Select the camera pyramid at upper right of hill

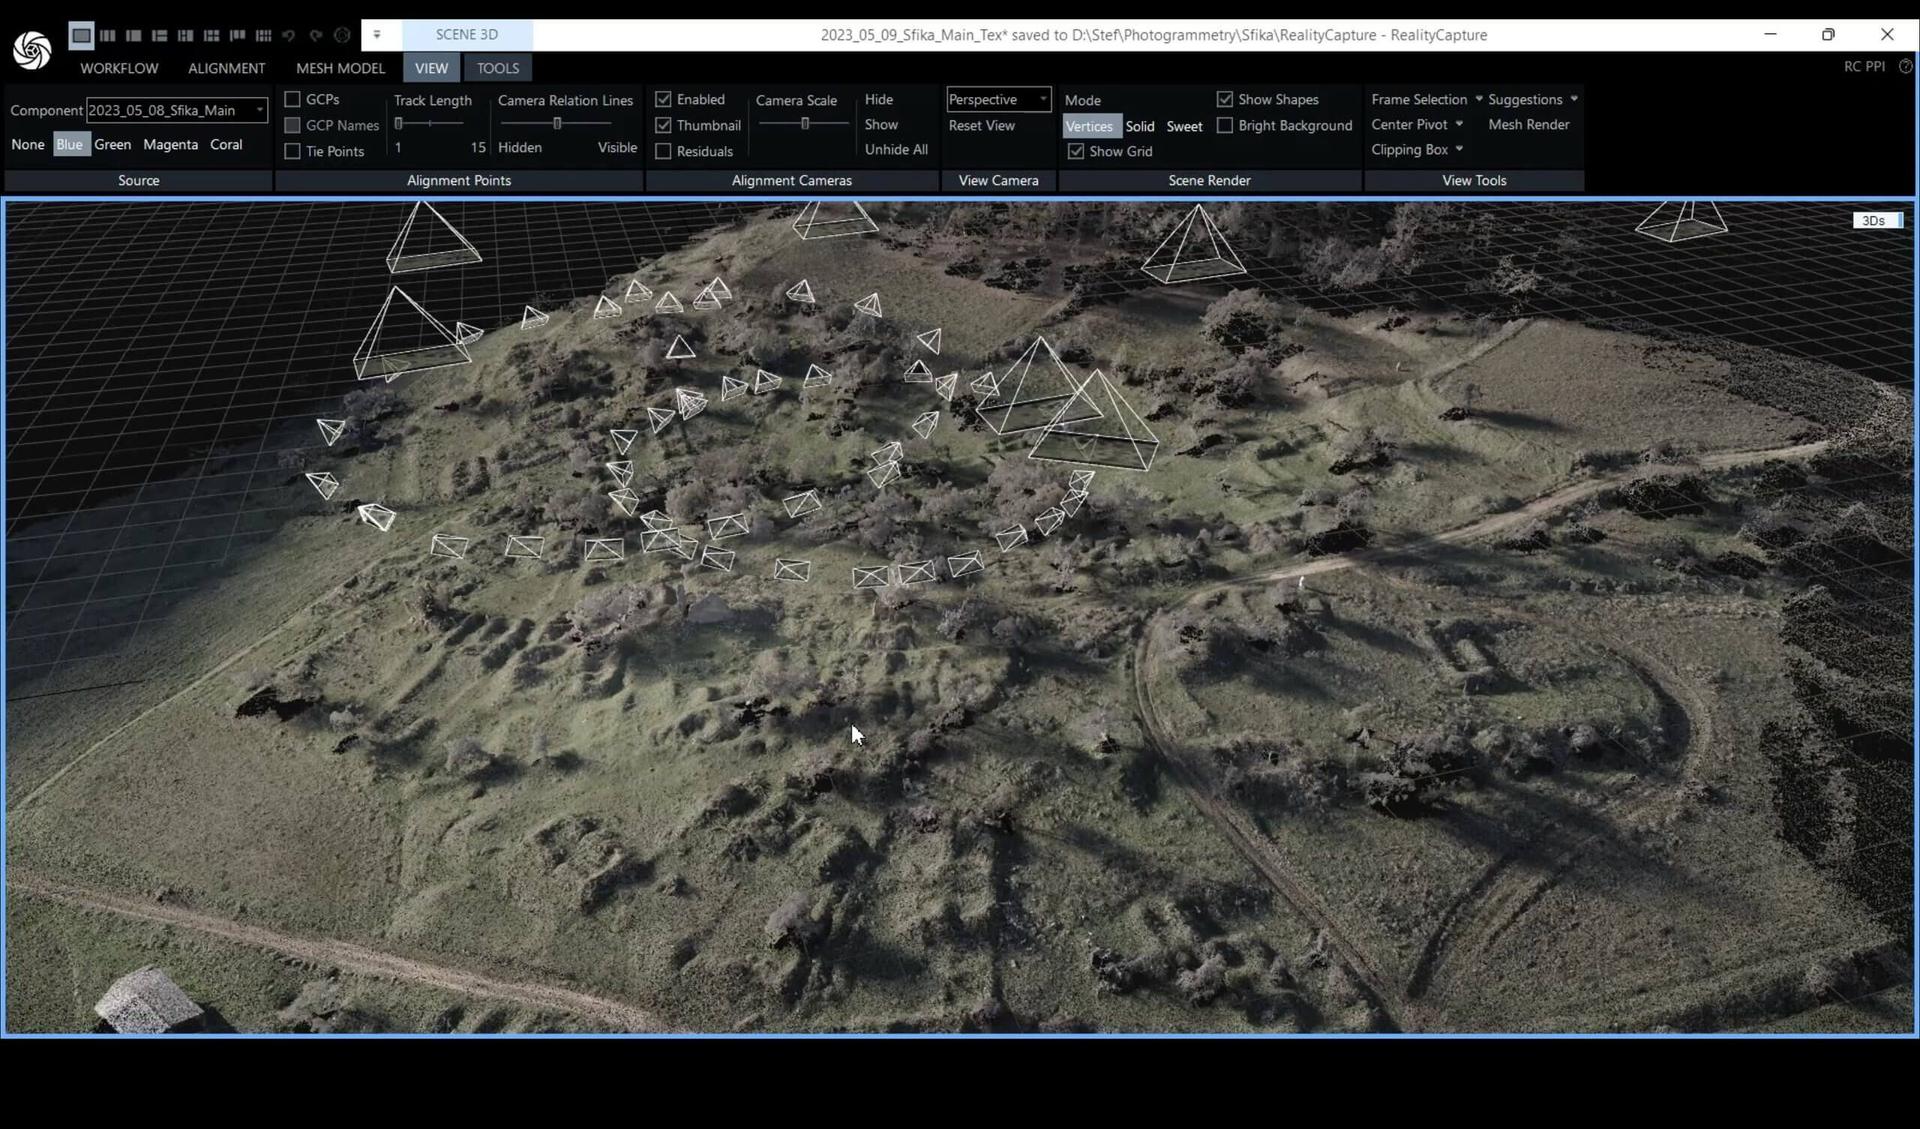[x=1194, y=243]
